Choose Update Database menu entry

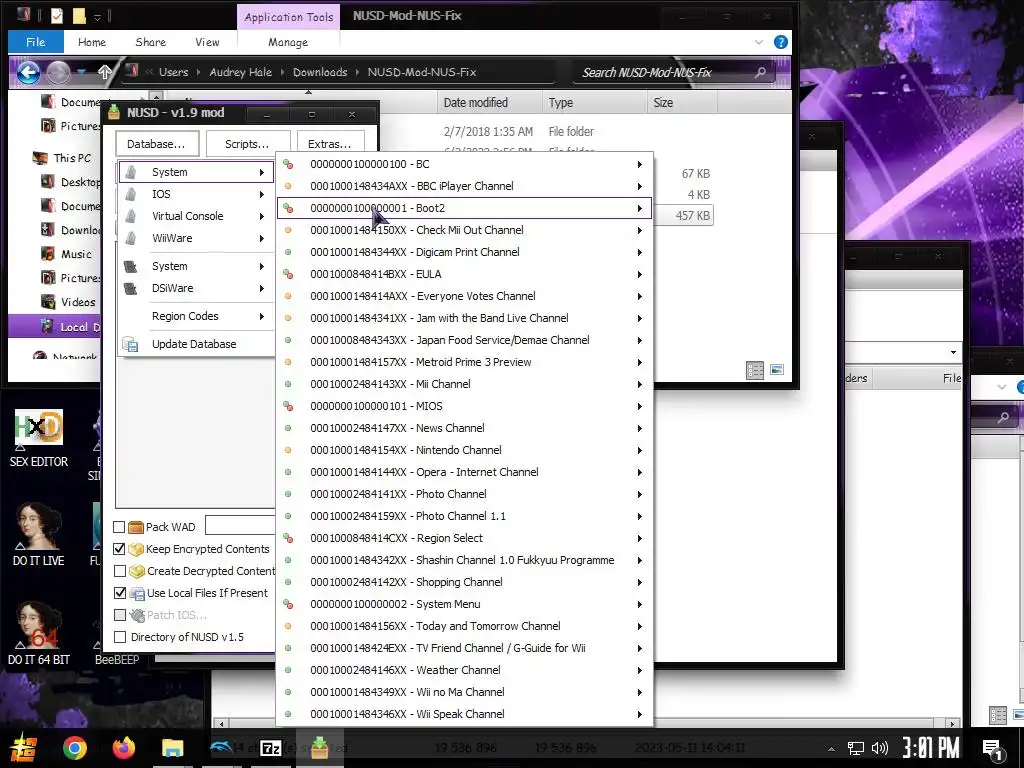[196, 344]
